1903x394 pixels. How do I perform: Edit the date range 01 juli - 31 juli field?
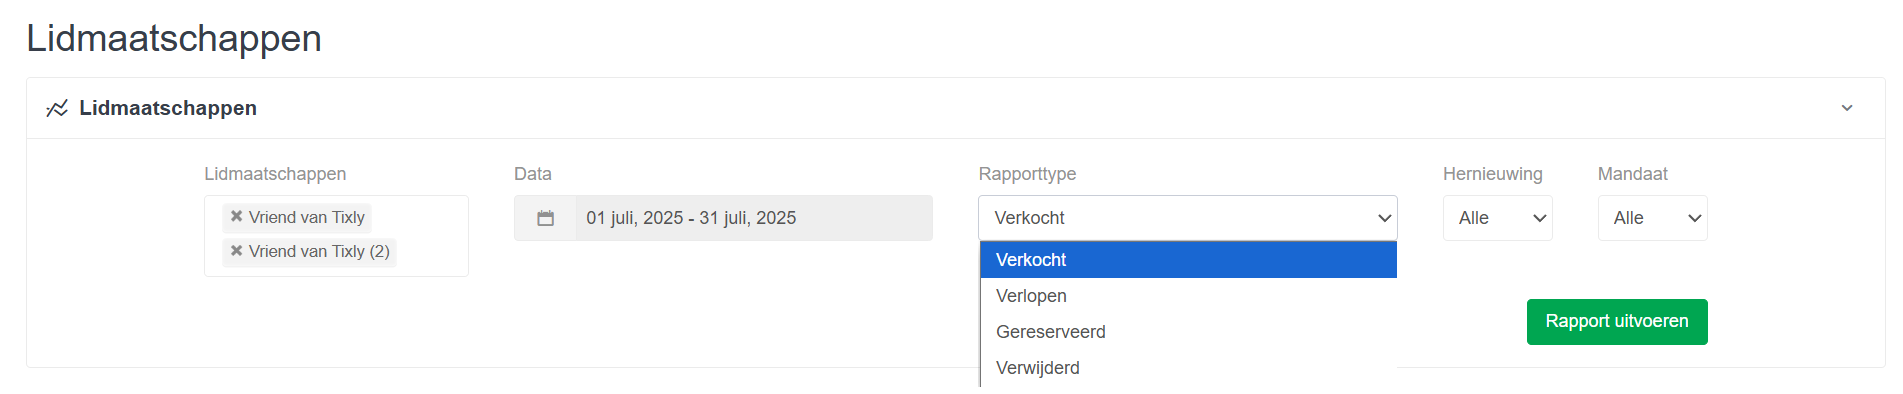(x=754, y=218)
